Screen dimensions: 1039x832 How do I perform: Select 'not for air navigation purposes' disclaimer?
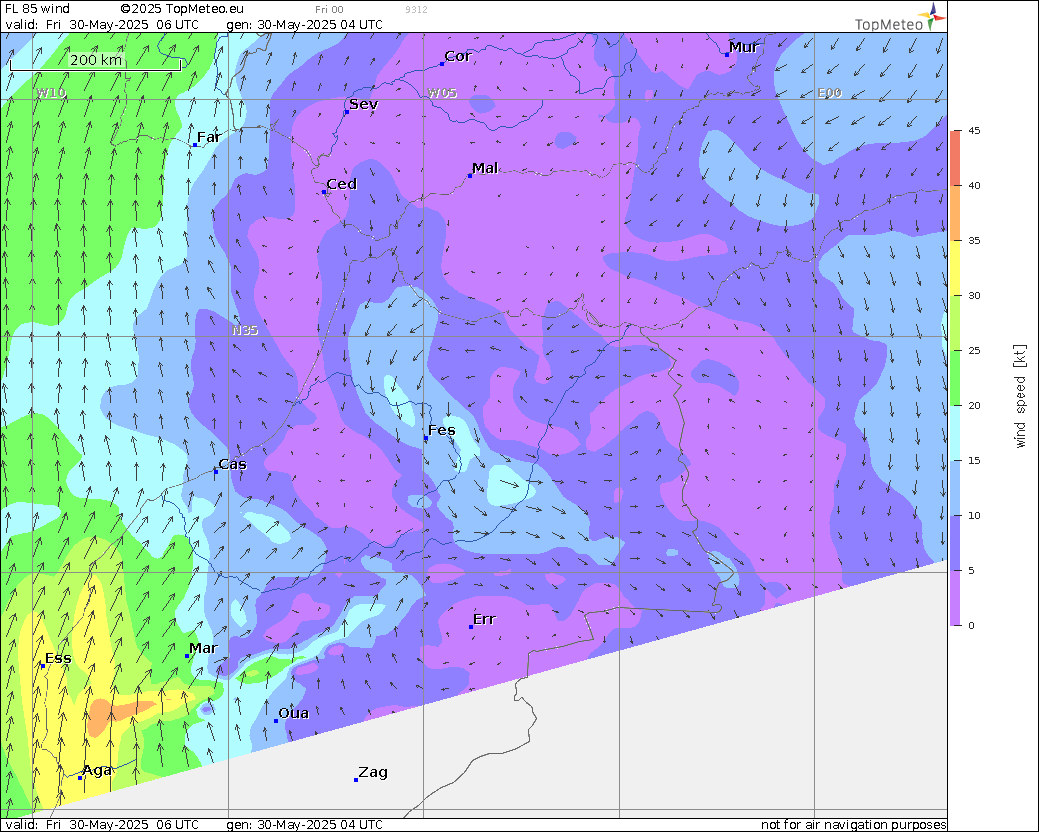coord(853,825)
